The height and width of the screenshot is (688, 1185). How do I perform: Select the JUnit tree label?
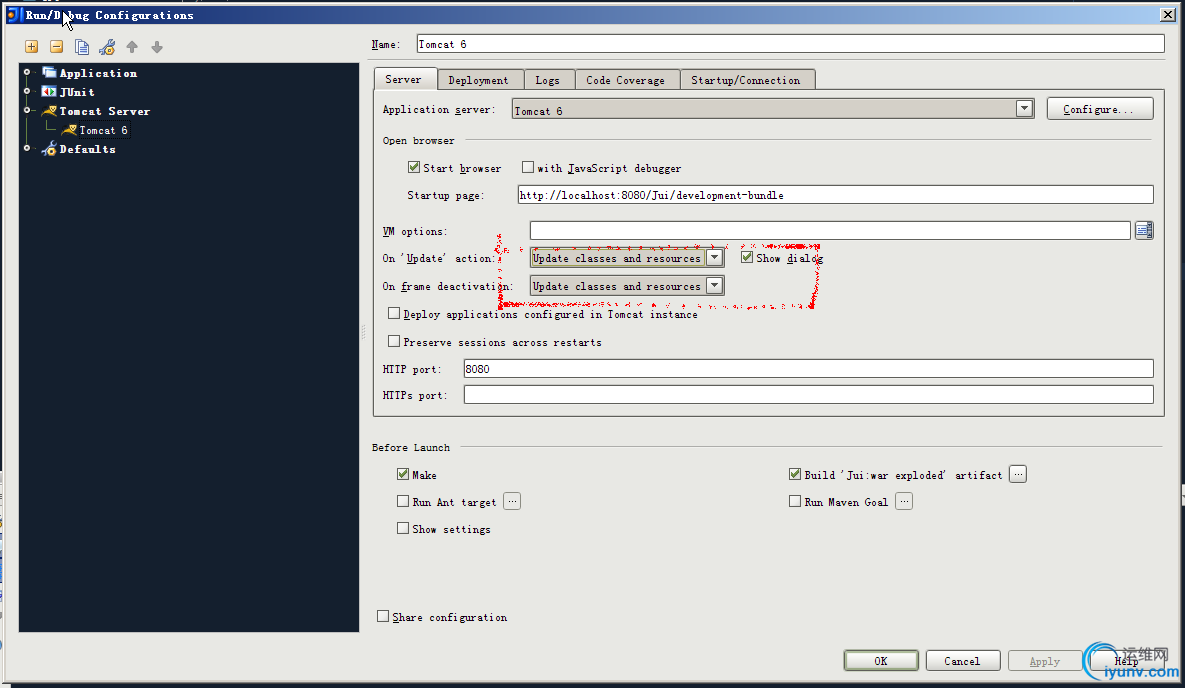pyautogui.click(x=77, y=92)
